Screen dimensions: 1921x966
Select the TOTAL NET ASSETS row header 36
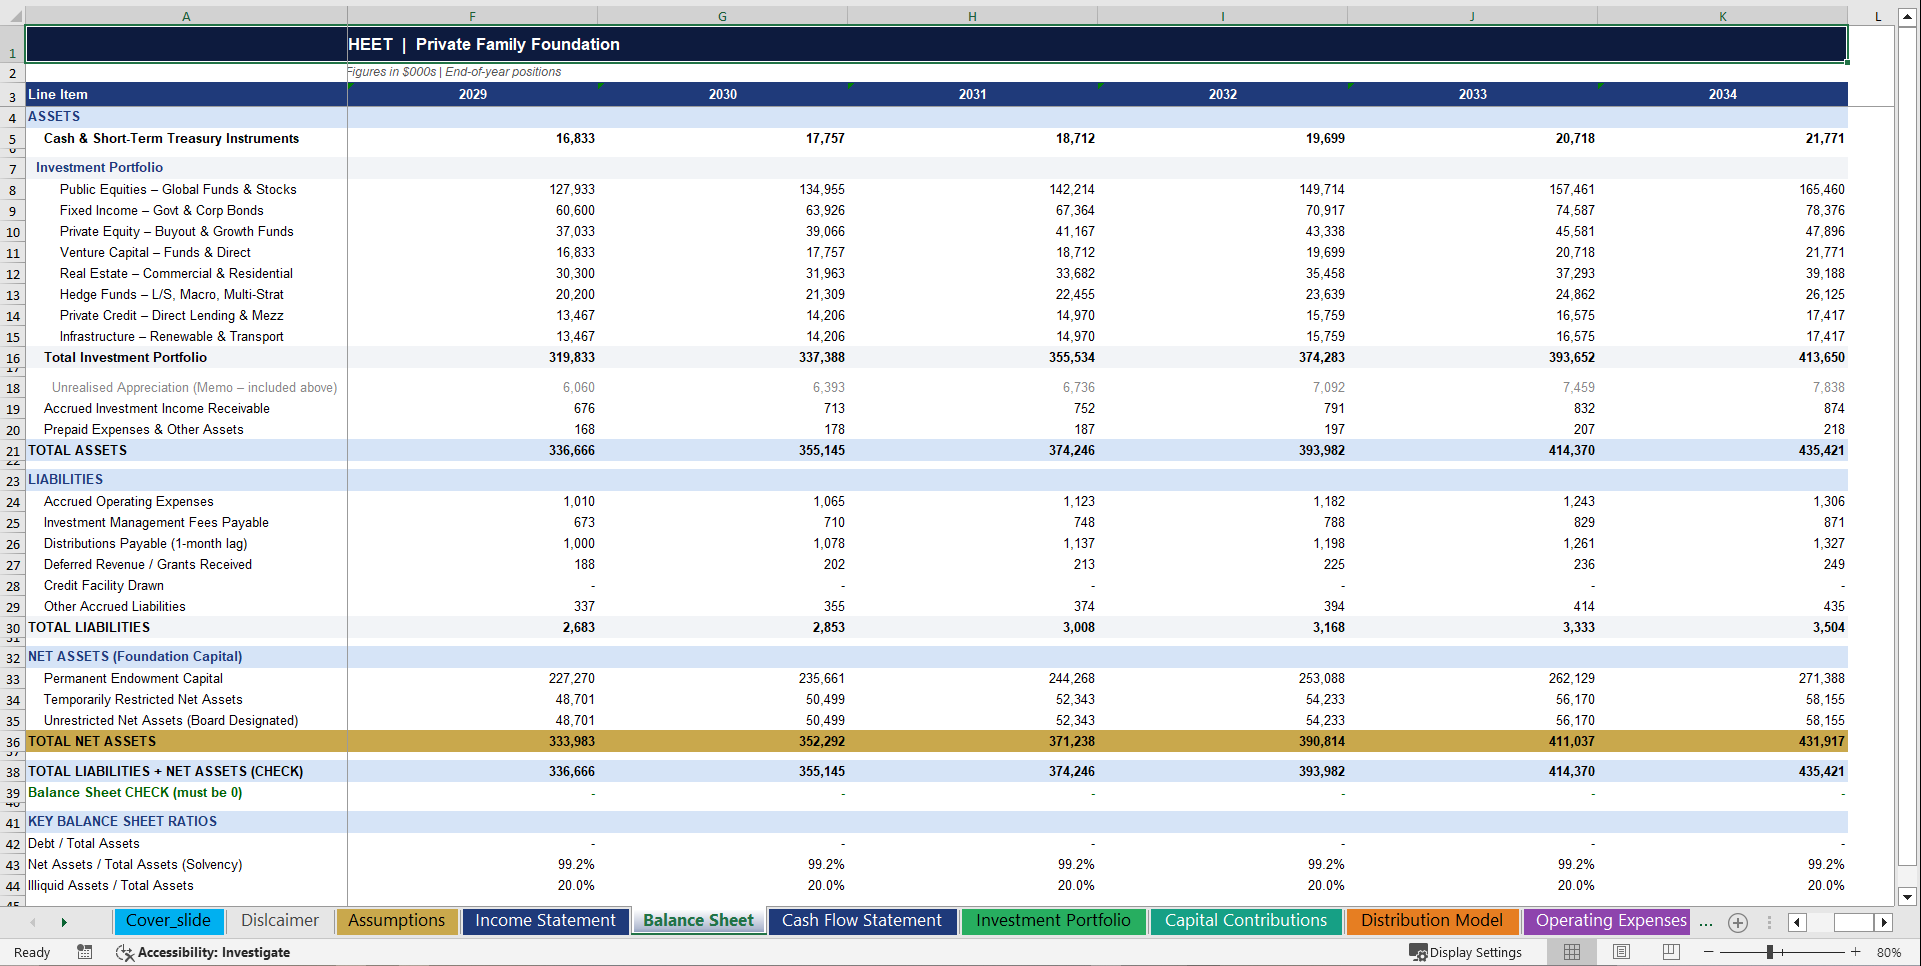[13, 741]
